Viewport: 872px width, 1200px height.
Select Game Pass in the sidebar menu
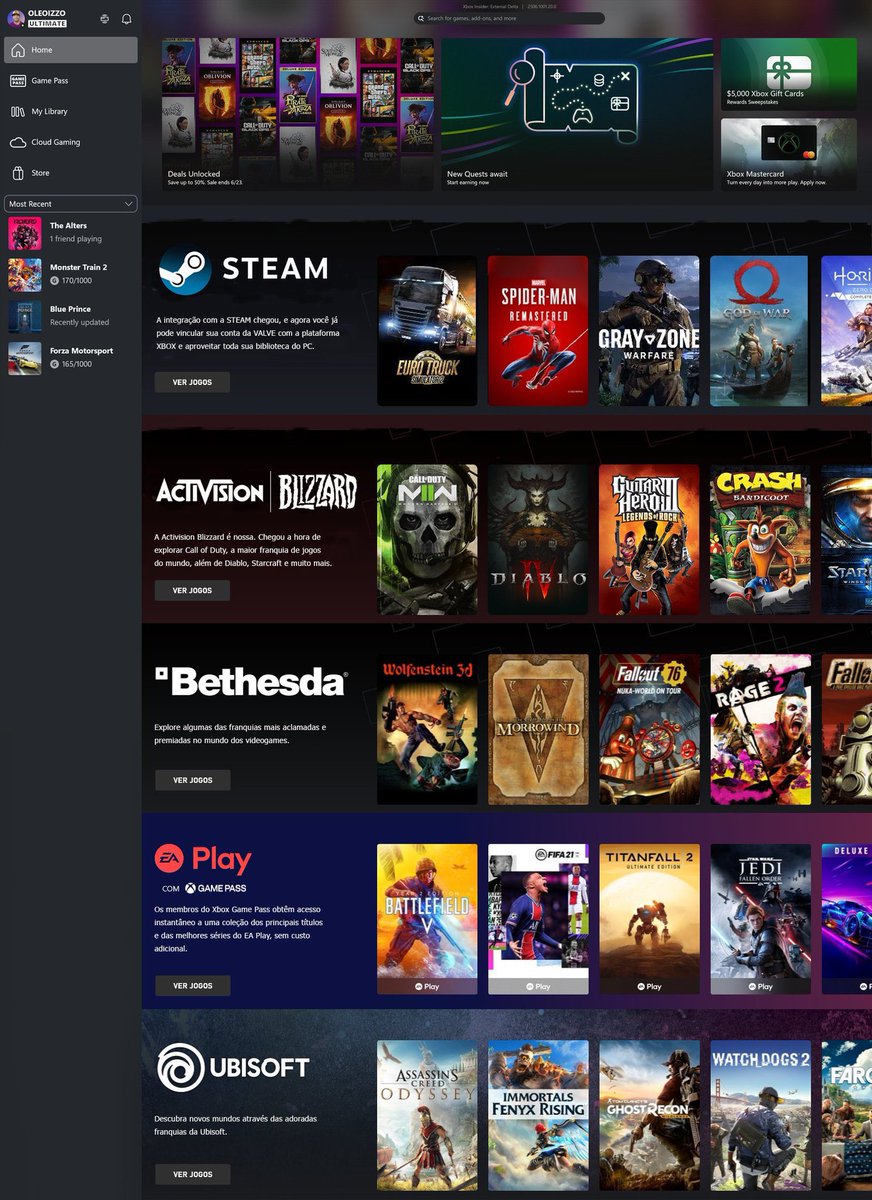[71, 81]
